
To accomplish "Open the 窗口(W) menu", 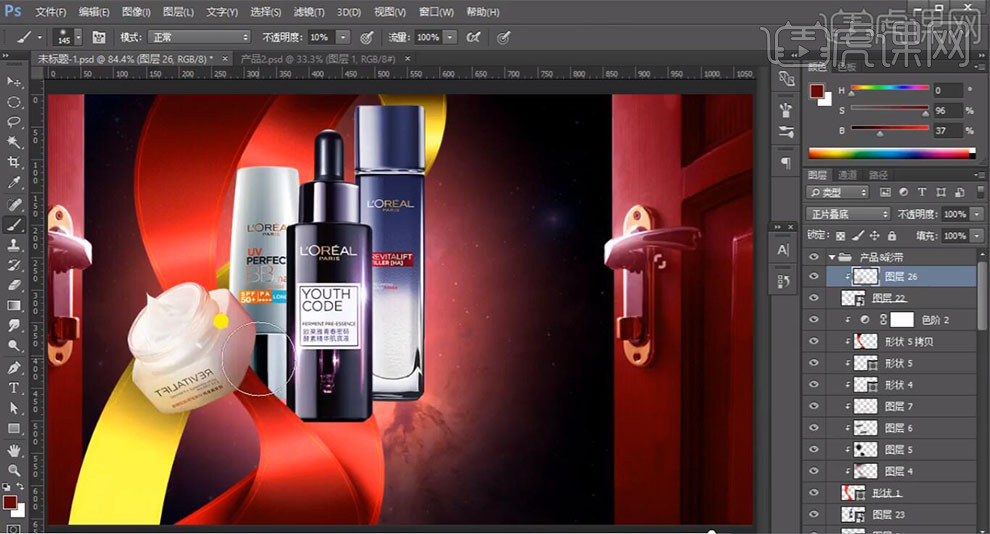I will [x=436, y=12].
